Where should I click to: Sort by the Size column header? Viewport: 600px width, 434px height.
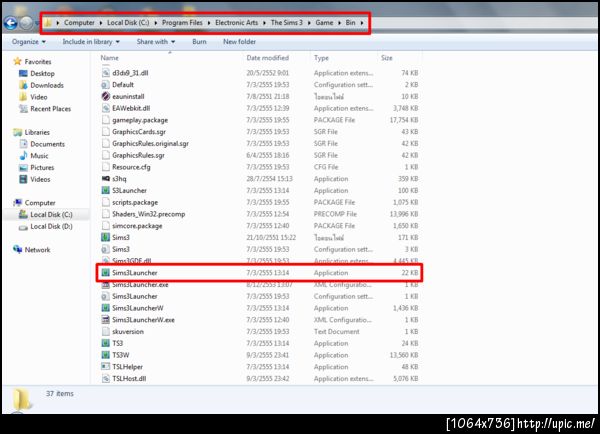click(x=386, y=58)
